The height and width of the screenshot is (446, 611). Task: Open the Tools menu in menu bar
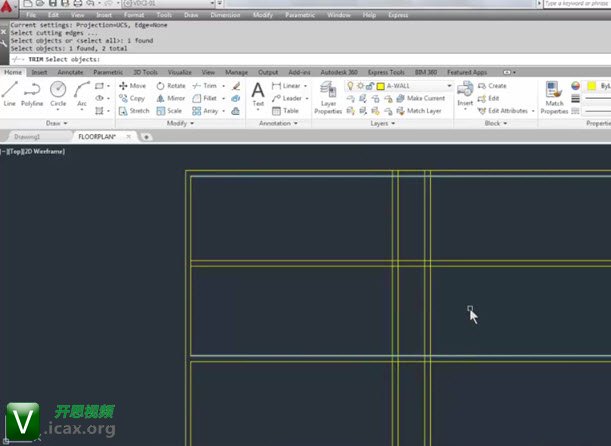(x=164, y=15)
